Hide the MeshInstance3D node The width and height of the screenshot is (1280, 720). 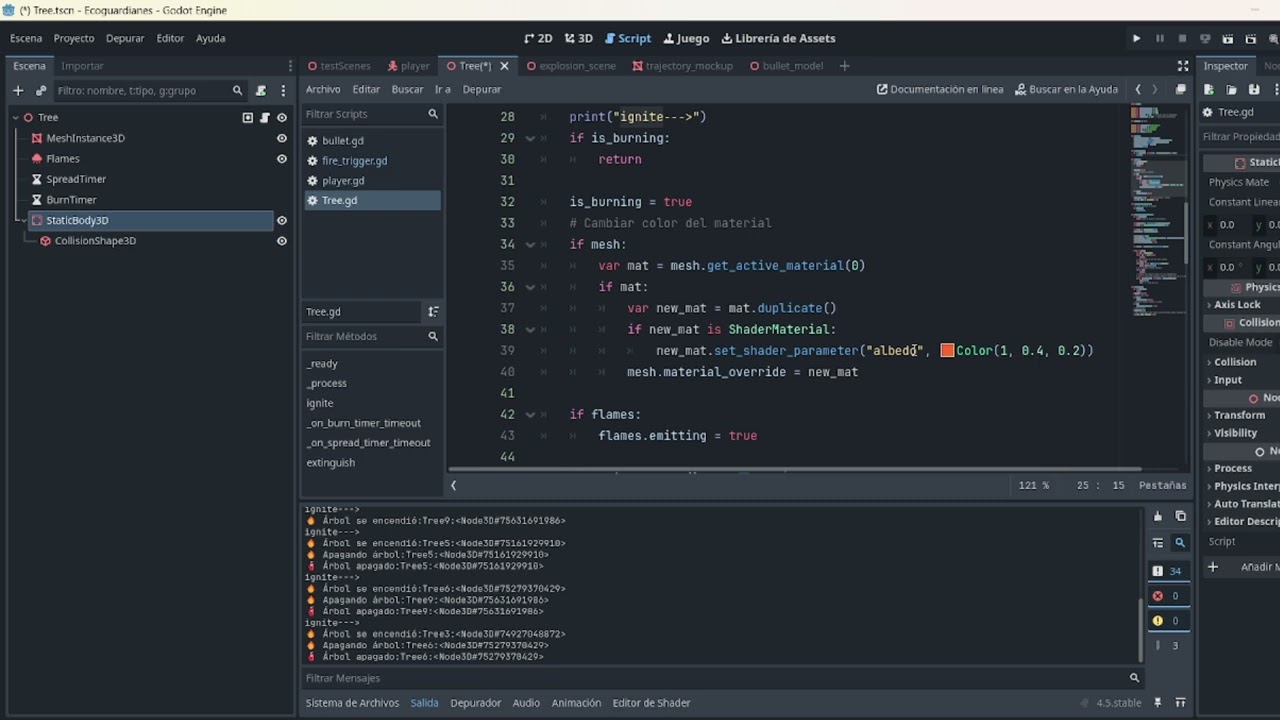[282, 138]
